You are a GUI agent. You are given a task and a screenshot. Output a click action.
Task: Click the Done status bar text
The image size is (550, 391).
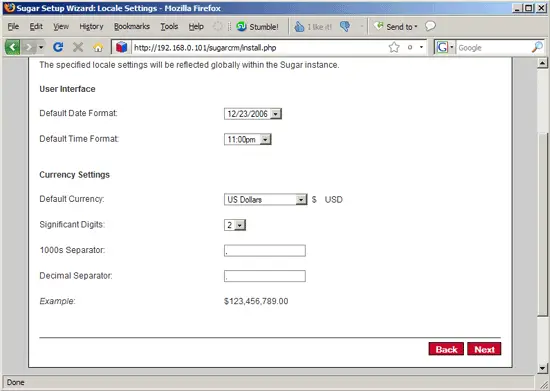click(16, 382)
